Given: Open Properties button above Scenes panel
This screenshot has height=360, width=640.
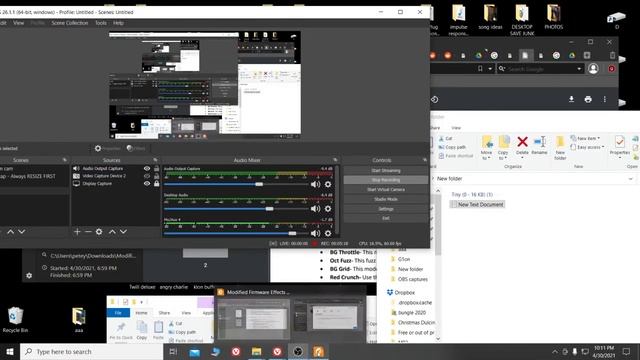Looking at the screenshot, I should pos(108,149).
